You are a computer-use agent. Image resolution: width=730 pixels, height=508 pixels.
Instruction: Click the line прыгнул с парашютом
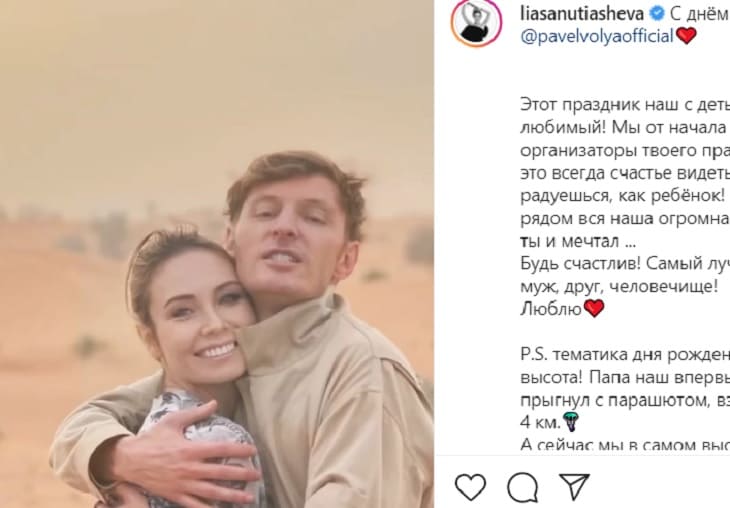pos(625,400)
